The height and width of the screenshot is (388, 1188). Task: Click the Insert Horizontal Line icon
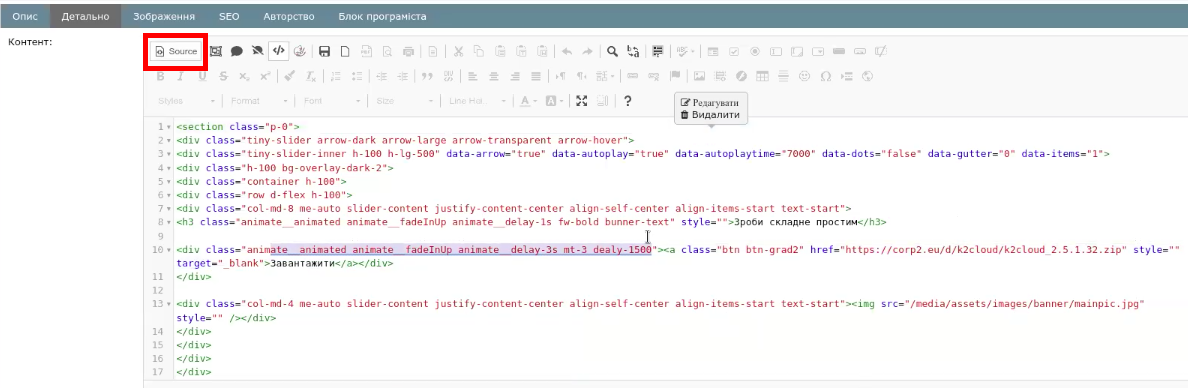(784, 76)
